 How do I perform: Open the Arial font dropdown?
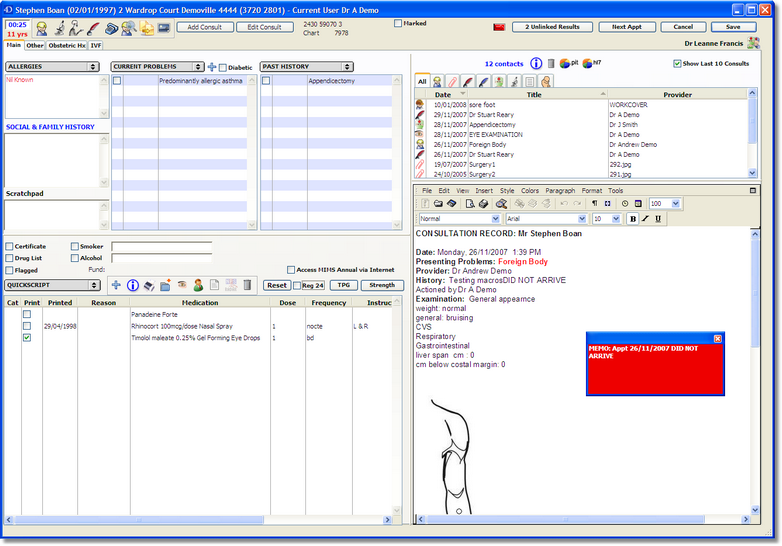[582, 219]
